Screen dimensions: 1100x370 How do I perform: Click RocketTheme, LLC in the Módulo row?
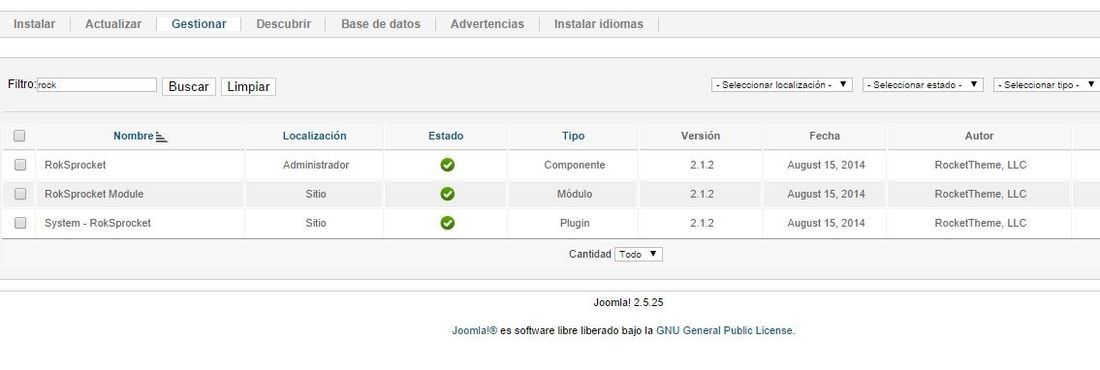[980, 194]
